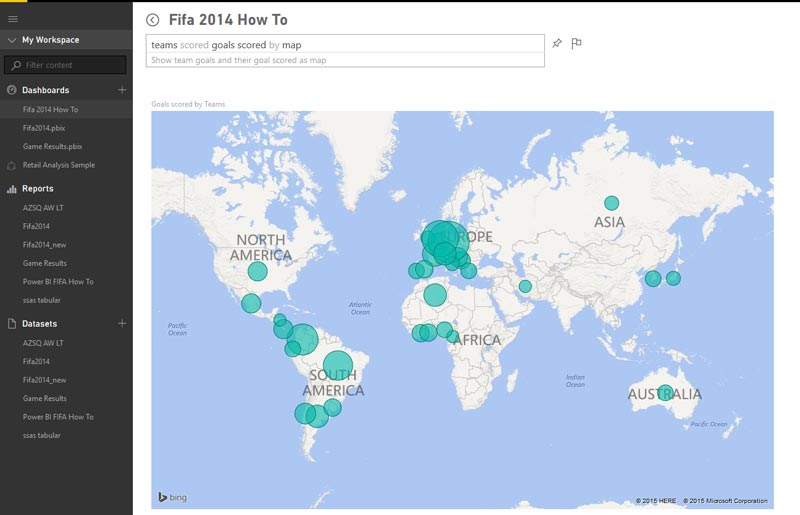Add a new dataset with the plus icon
The width and height of the screenshot is (800, 515).
pyautogui.click(x=122, y=324)
